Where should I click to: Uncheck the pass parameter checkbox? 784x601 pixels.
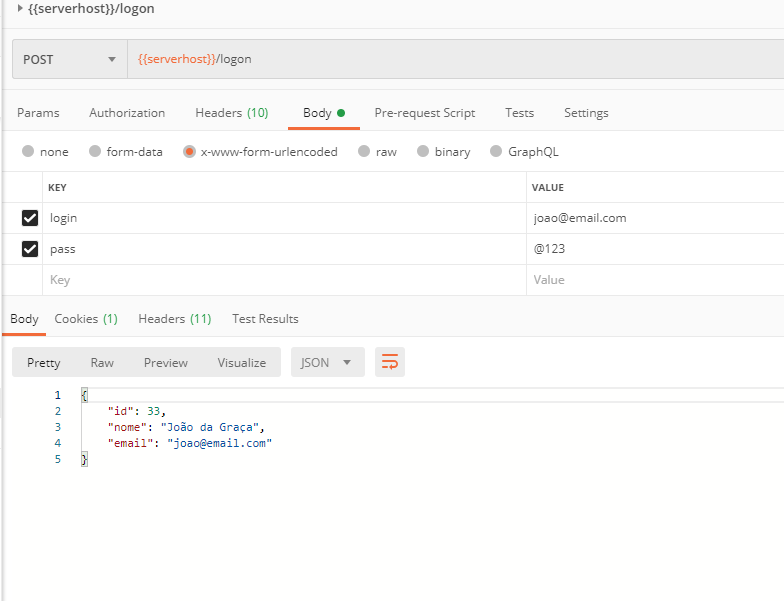click(30, 249)
